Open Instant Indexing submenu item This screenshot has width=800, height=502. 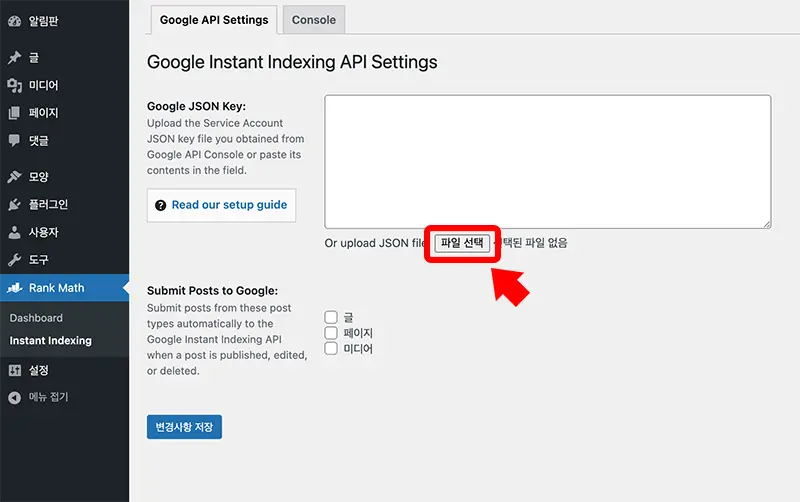[51, 341]
